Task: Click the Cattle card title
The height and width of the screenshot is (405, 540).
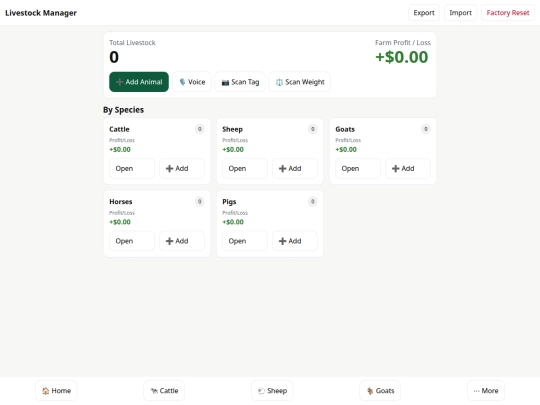Action: tap(119, 129)
